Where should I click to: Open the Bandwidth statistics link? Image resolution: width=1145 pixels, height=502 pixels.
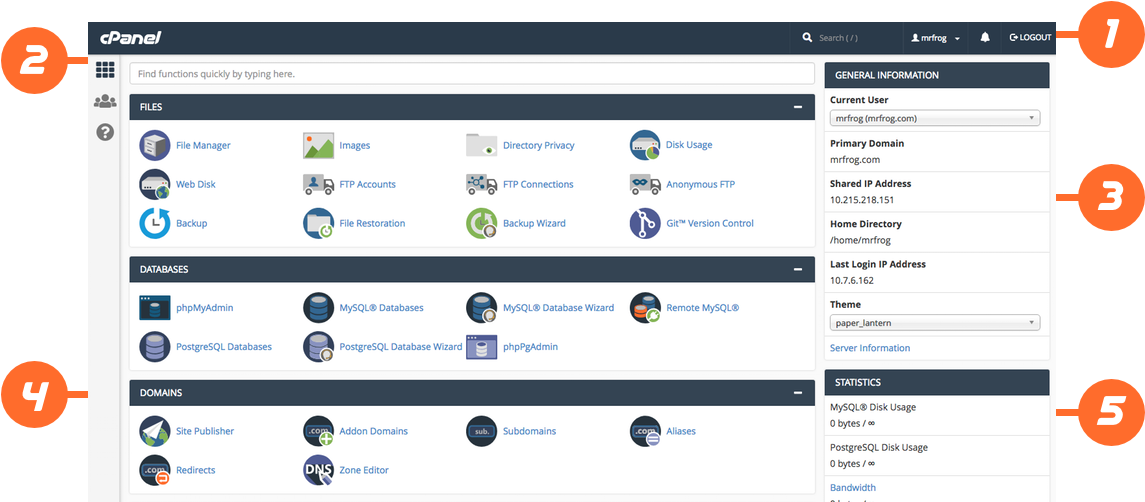pyautogui.click(x=853, y=487)
